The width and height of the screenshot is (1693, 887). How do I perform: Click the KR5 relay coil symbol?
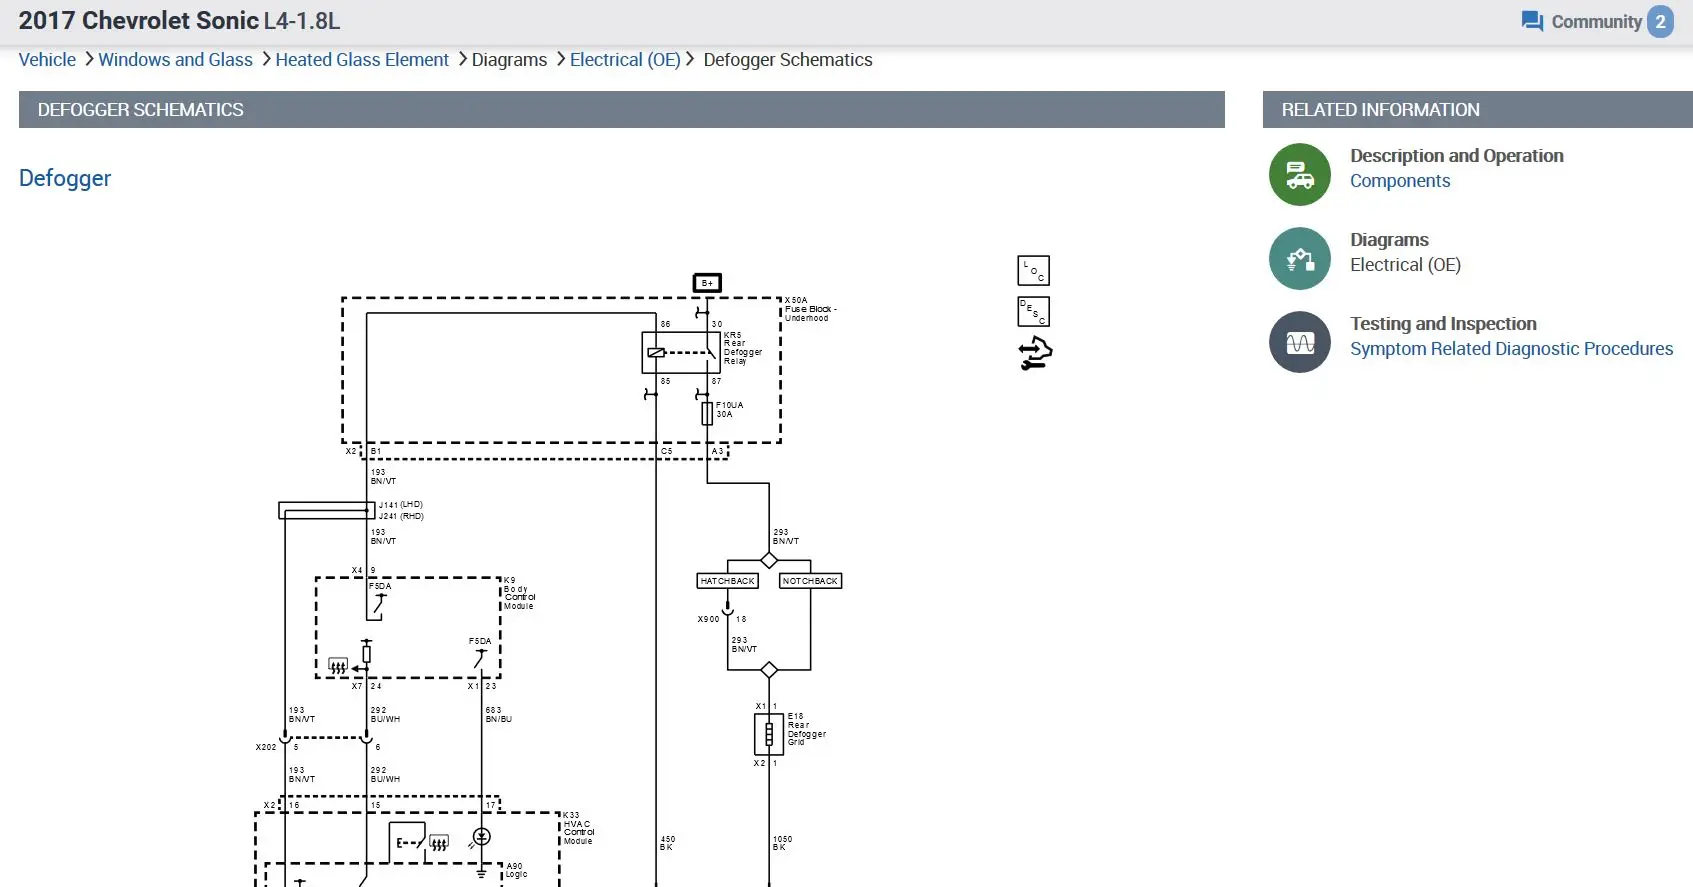[656, 353]
